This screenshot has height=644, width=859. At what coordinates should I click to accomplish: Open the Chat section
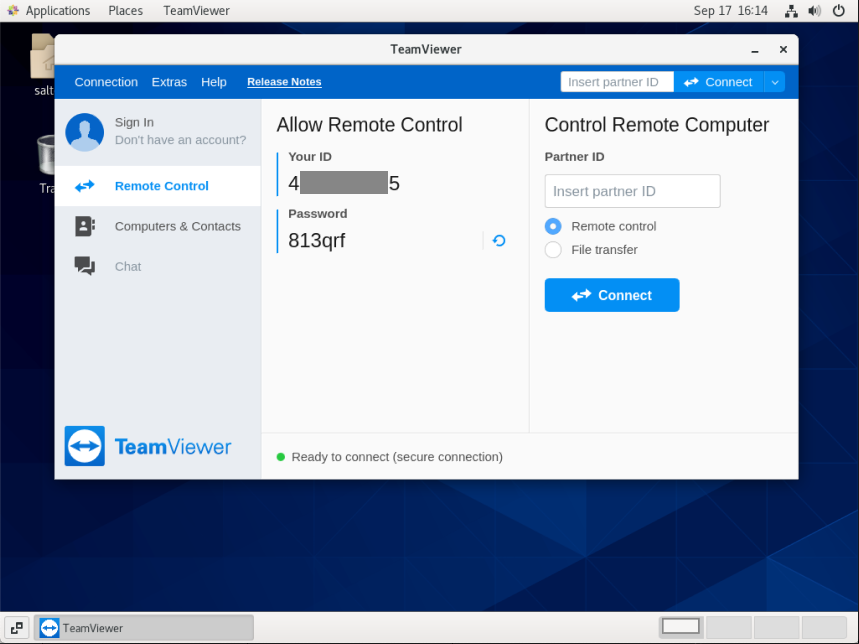158,266
